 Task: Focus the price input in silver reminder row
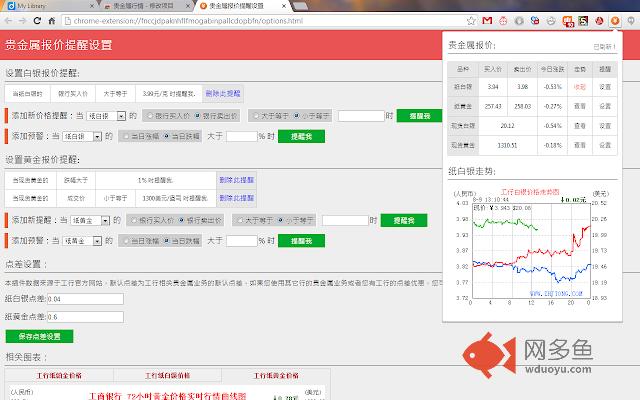tap(361, 116)
